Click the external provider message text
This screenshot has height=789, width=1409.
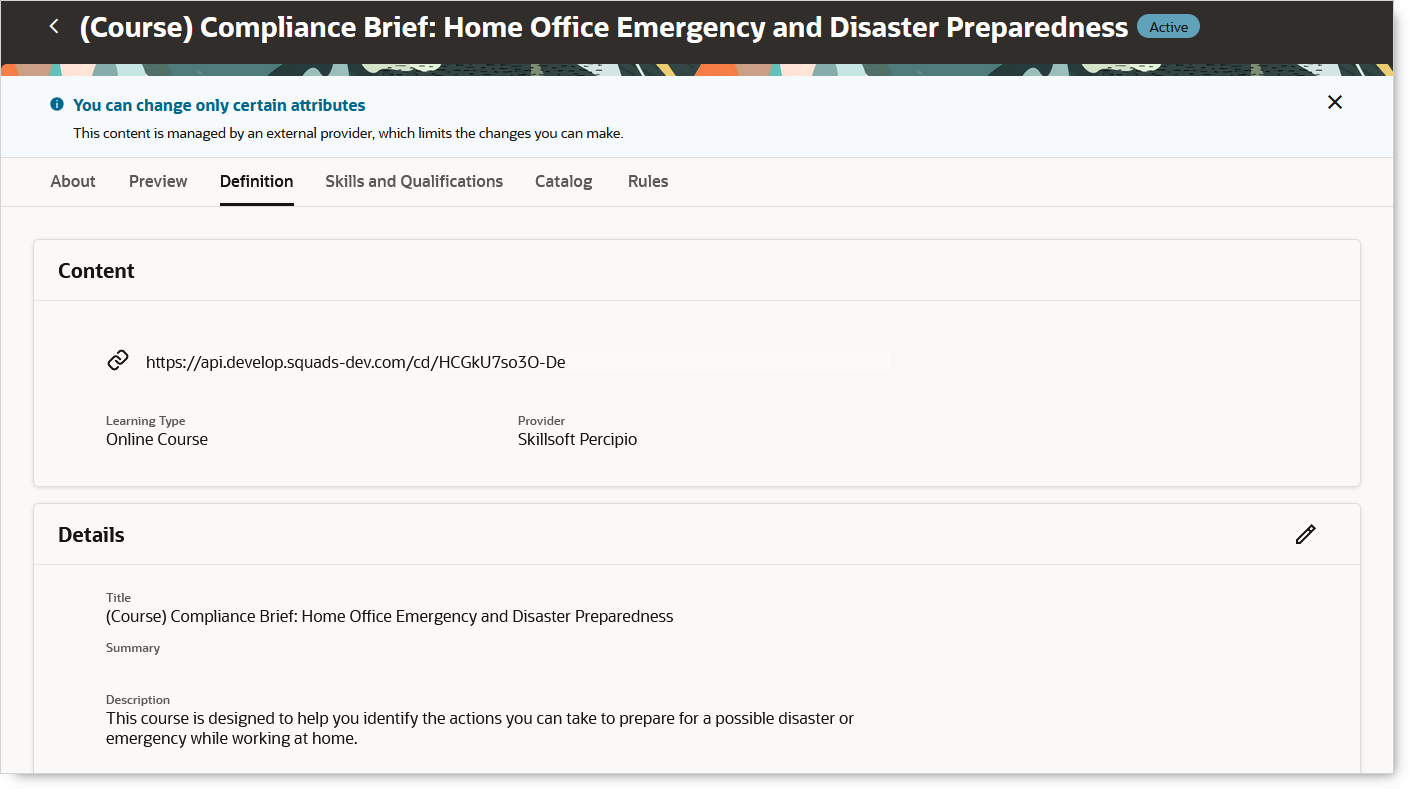tap(348, 133)
